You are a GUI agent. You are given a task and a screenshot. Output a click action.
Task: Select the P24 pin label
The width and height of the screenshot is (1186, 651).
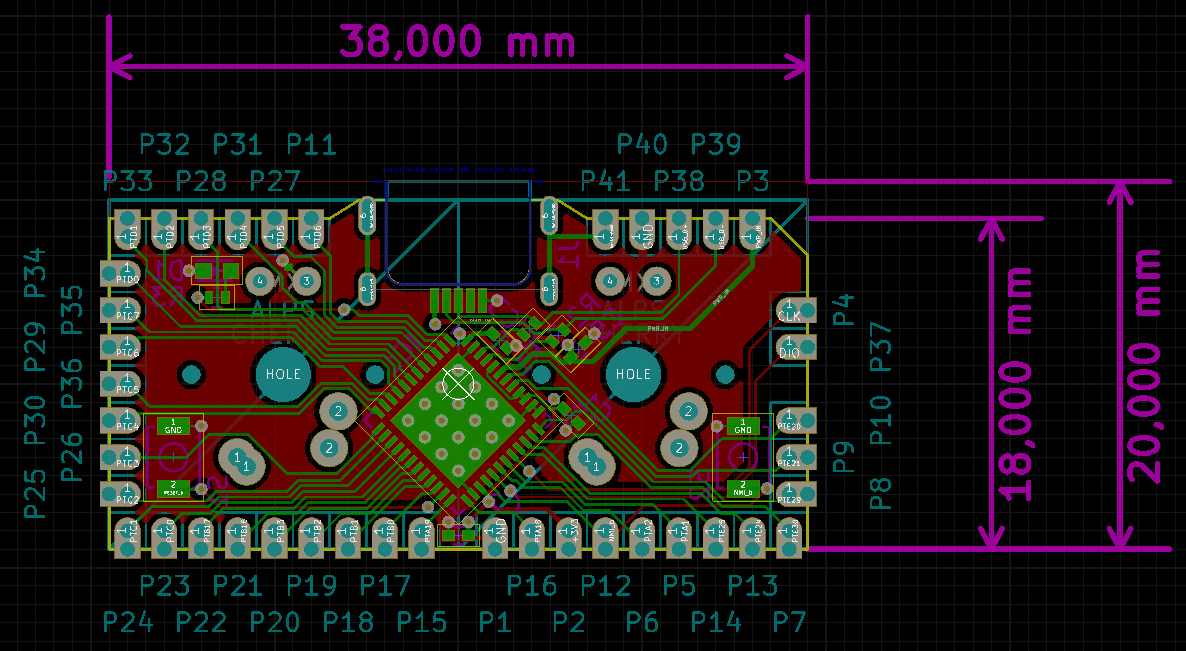[128, 622]
